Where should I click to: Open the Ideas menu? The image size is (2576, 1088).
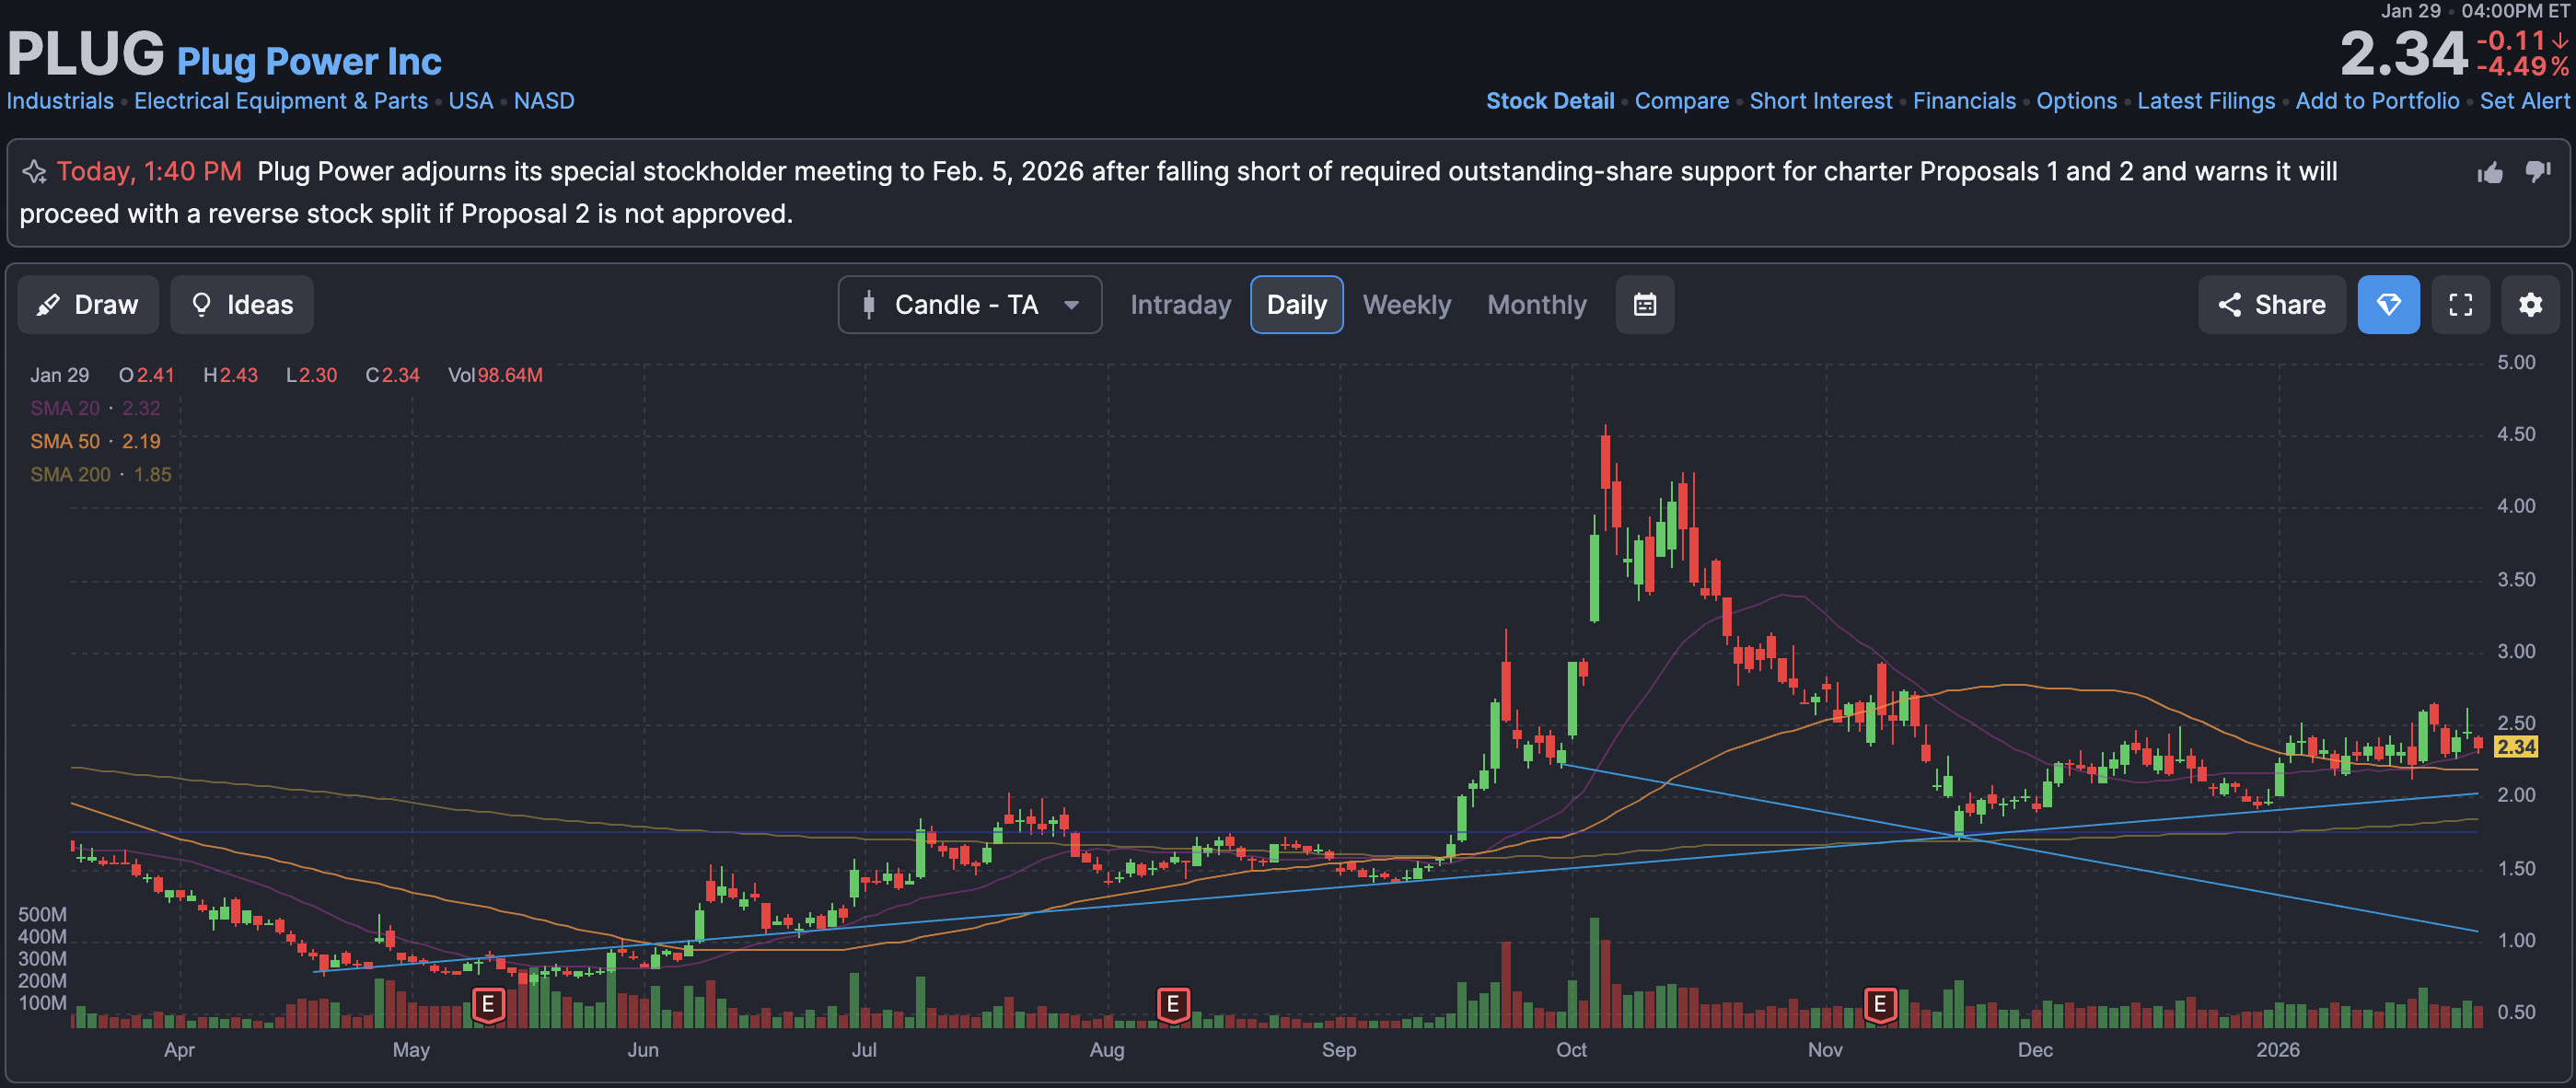[242, 305]
